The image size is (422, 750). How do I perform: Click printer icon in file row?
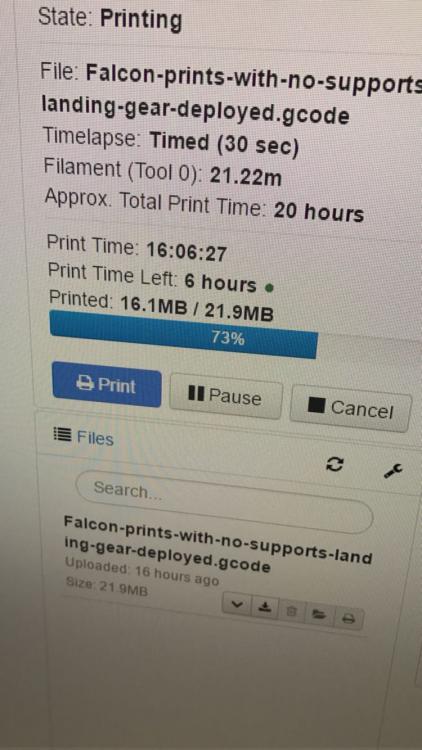348,618
